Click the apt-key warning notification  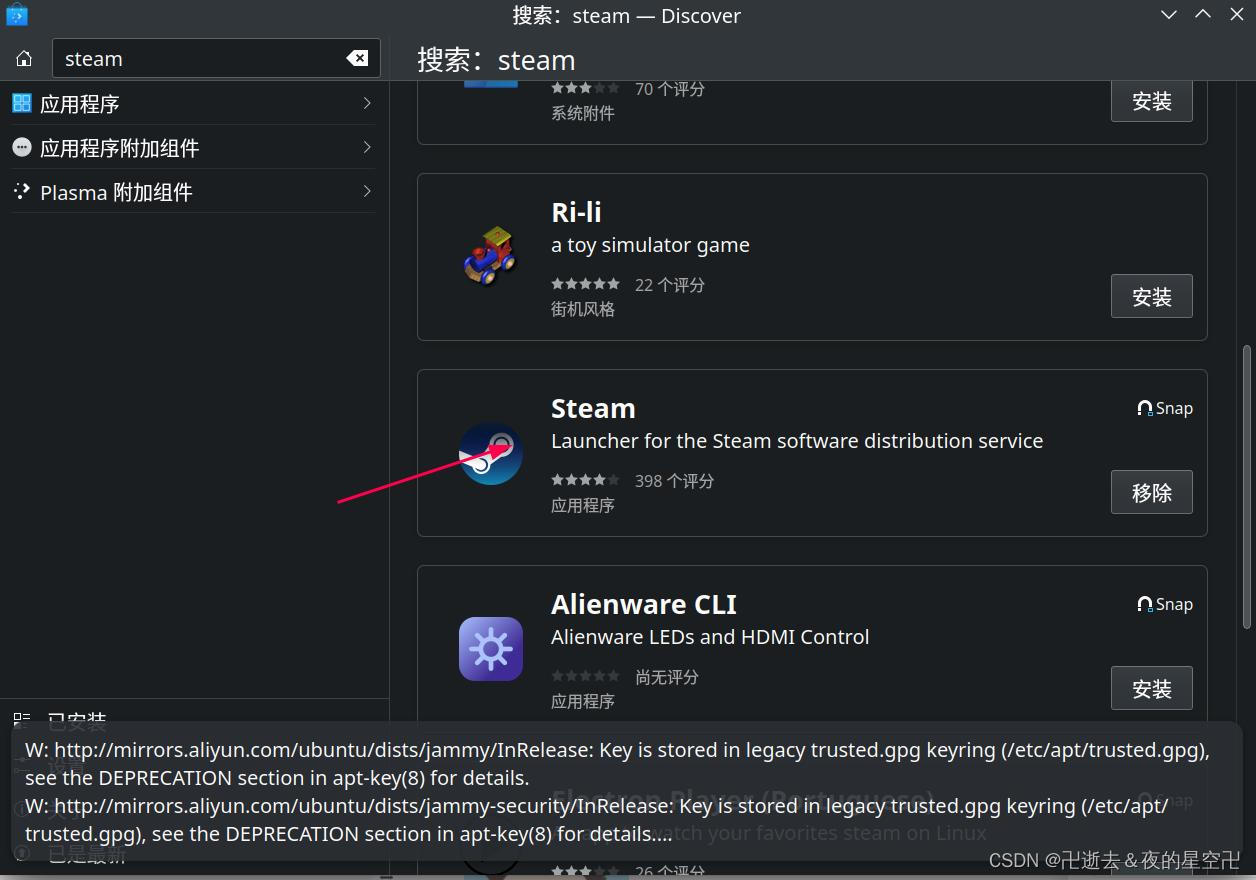pos(627,791)
